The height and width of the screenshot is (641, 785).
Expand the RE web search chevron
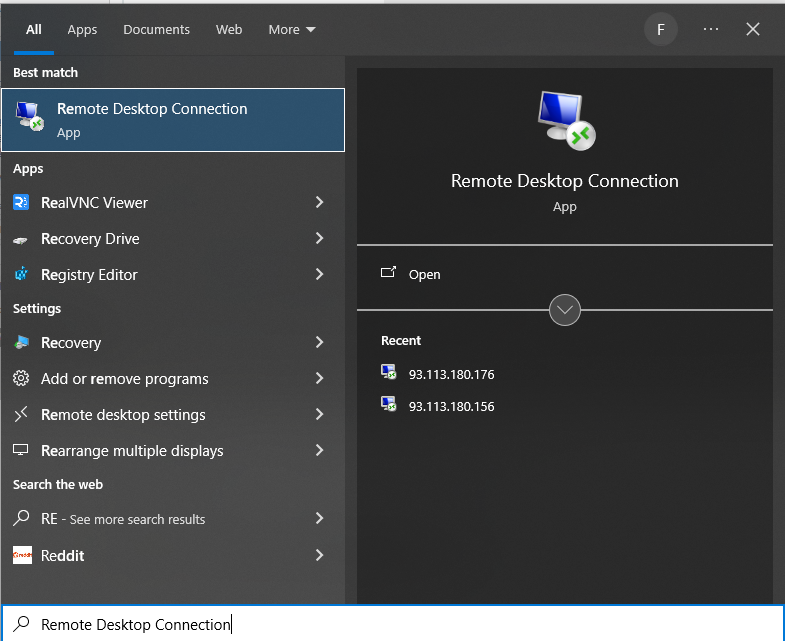click(319, 518)
